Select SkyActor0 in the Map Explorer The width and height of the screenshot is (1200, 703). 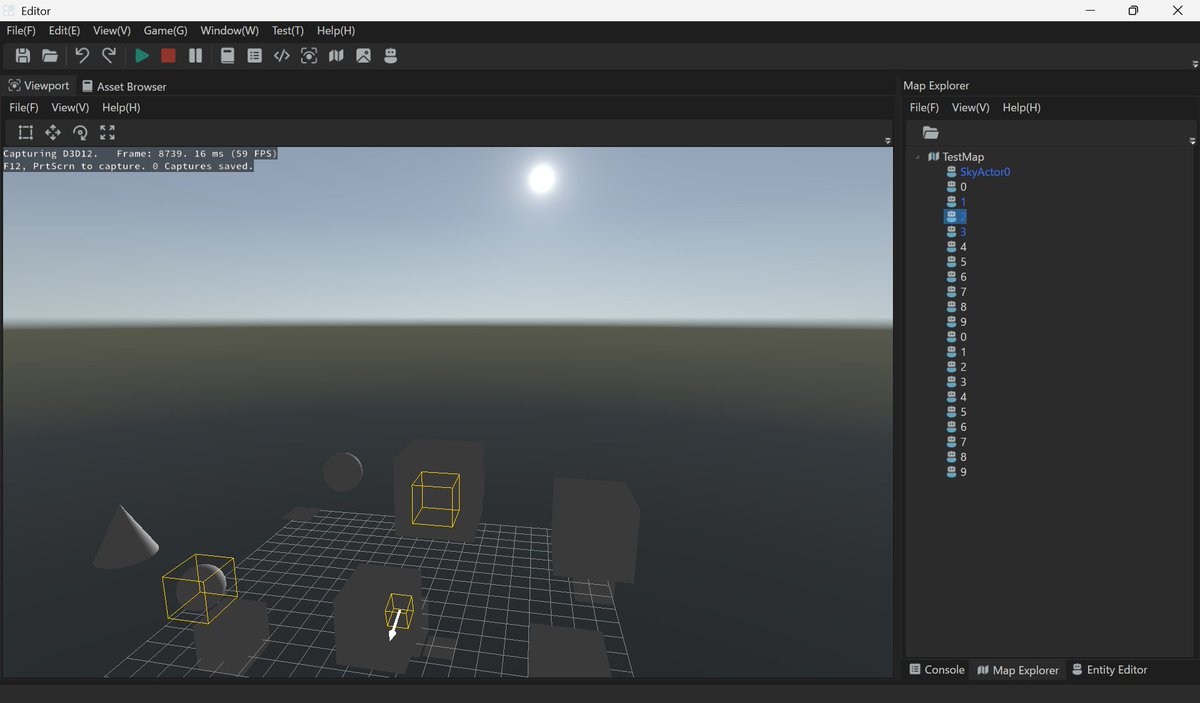pyautogui.click(x=985, y=172)
